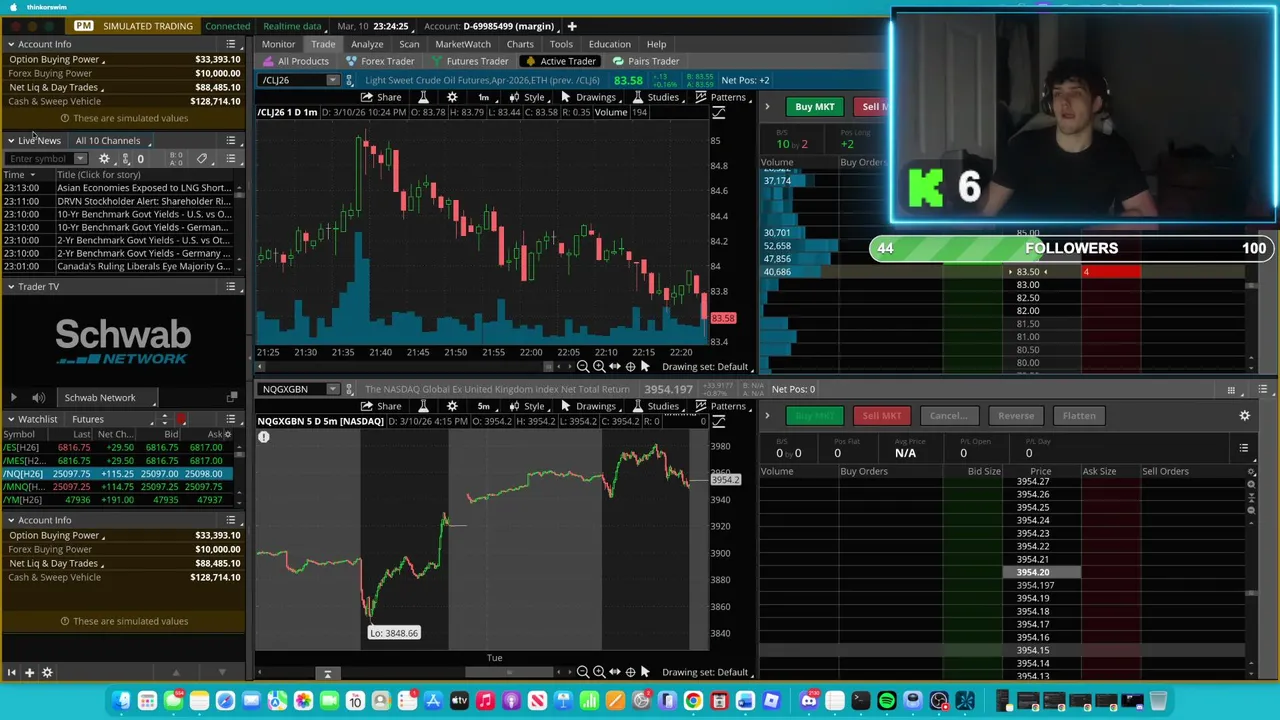Screen dimensions: 1280x720
Task: Open sidebar settings gear at bottom left
Action: click(x=46, y=673)
